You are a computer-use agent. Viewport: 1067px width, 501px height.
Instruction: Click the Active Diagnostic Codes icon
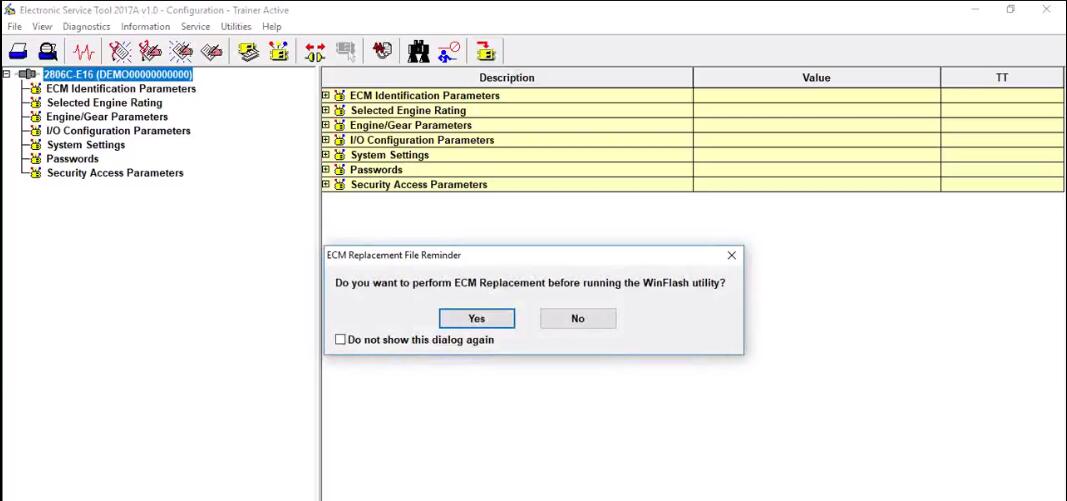120,51
